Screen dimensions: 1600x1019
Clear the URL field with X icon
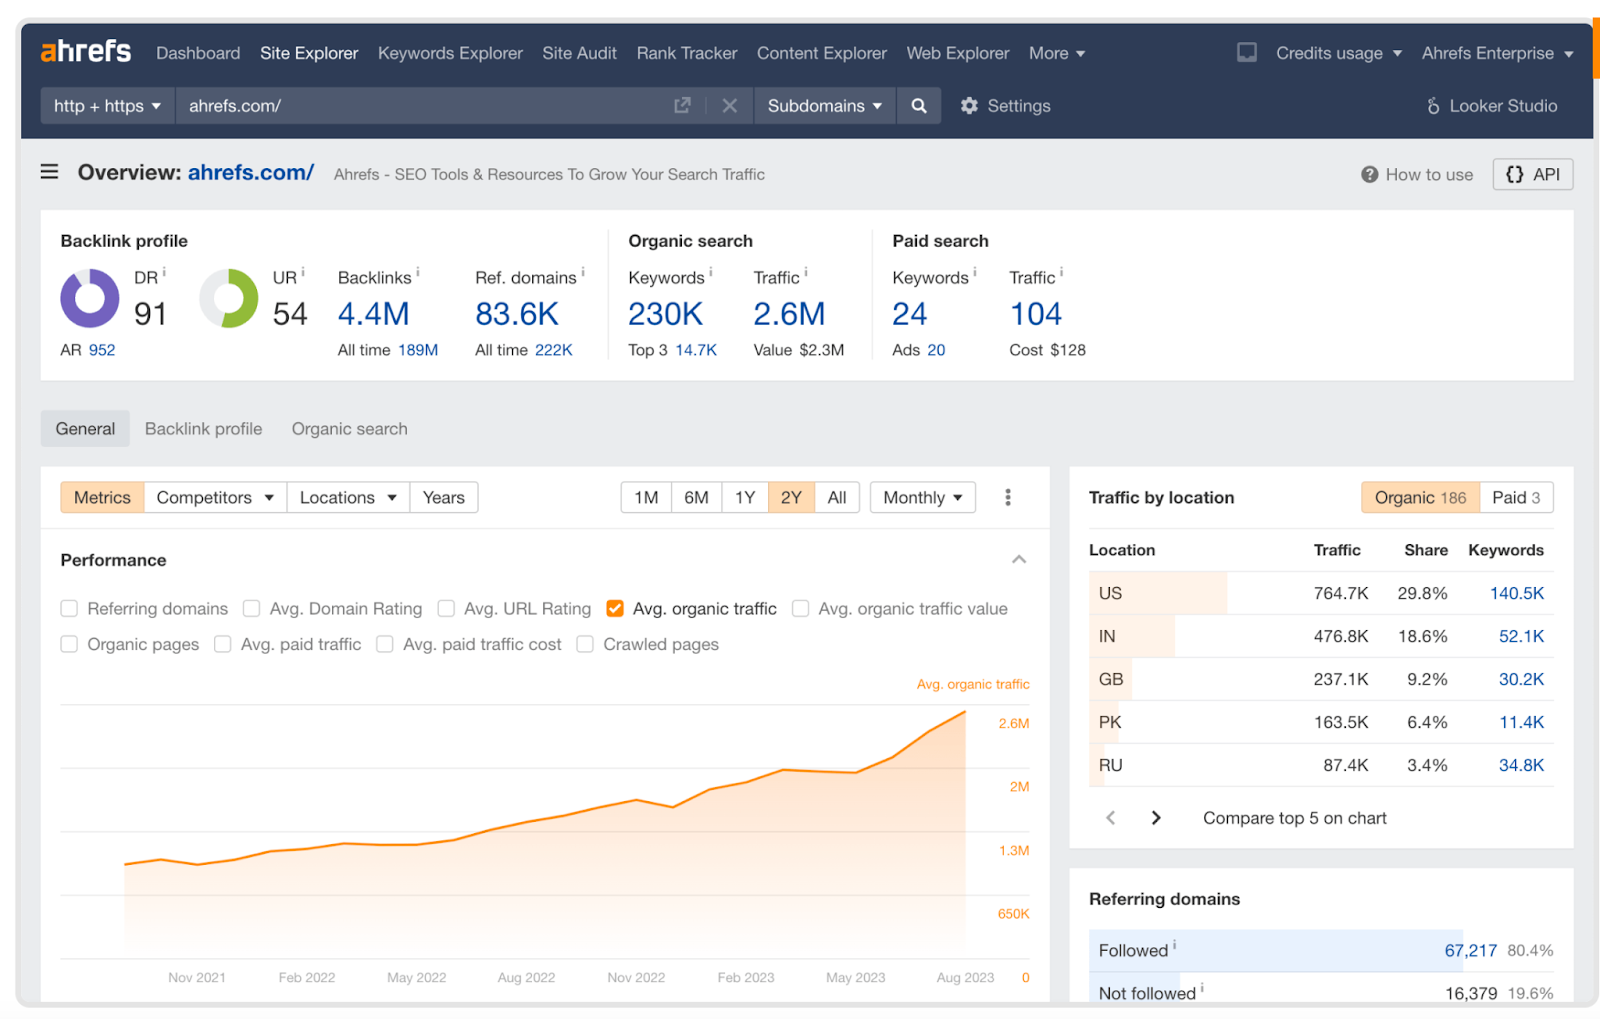click(x=729, y=106)
